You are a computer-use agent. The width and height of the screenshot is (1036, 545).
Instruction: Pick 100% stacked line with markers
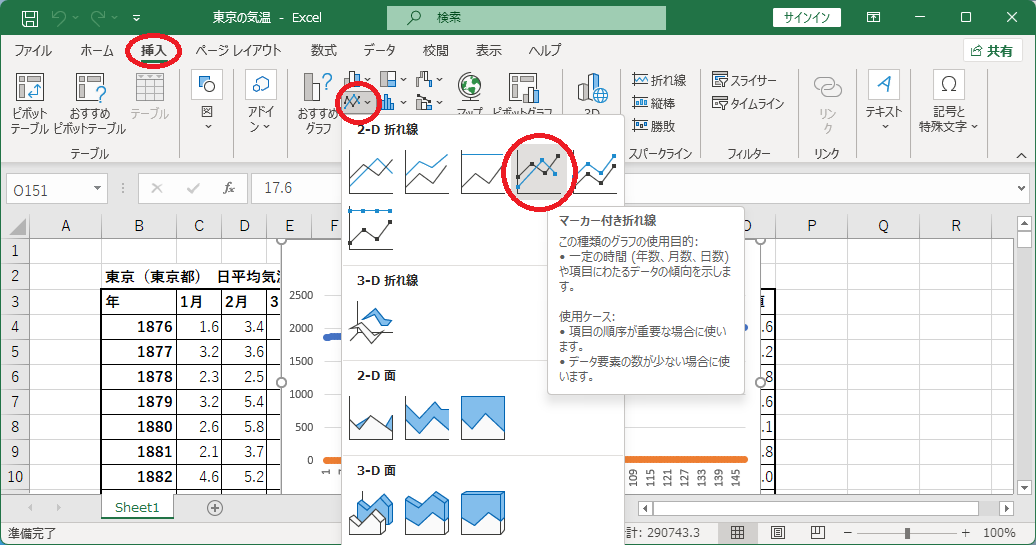tap(371, 229)
